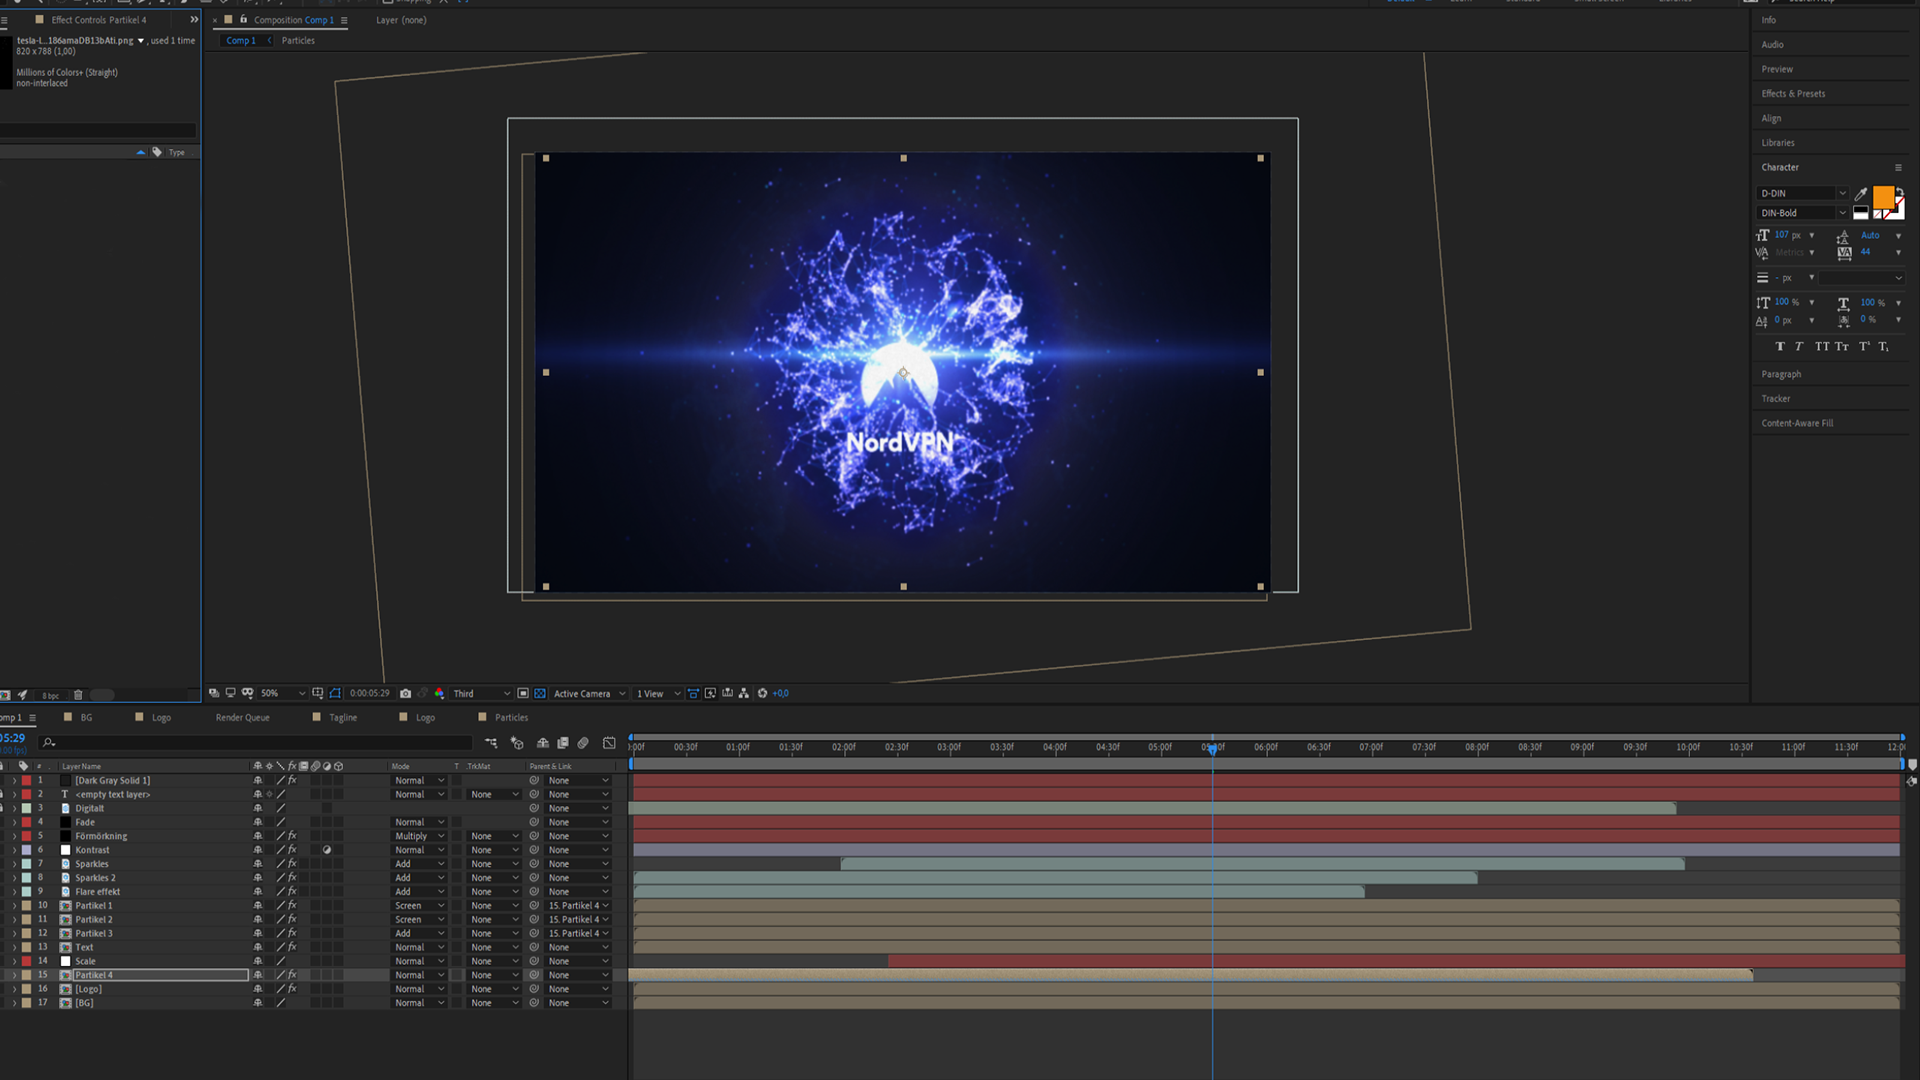The width and height of the screenshot is (1920, 1080).
Task: Expand the Dark Gray Solid 1 layer
Action: [x=14, y=781]
